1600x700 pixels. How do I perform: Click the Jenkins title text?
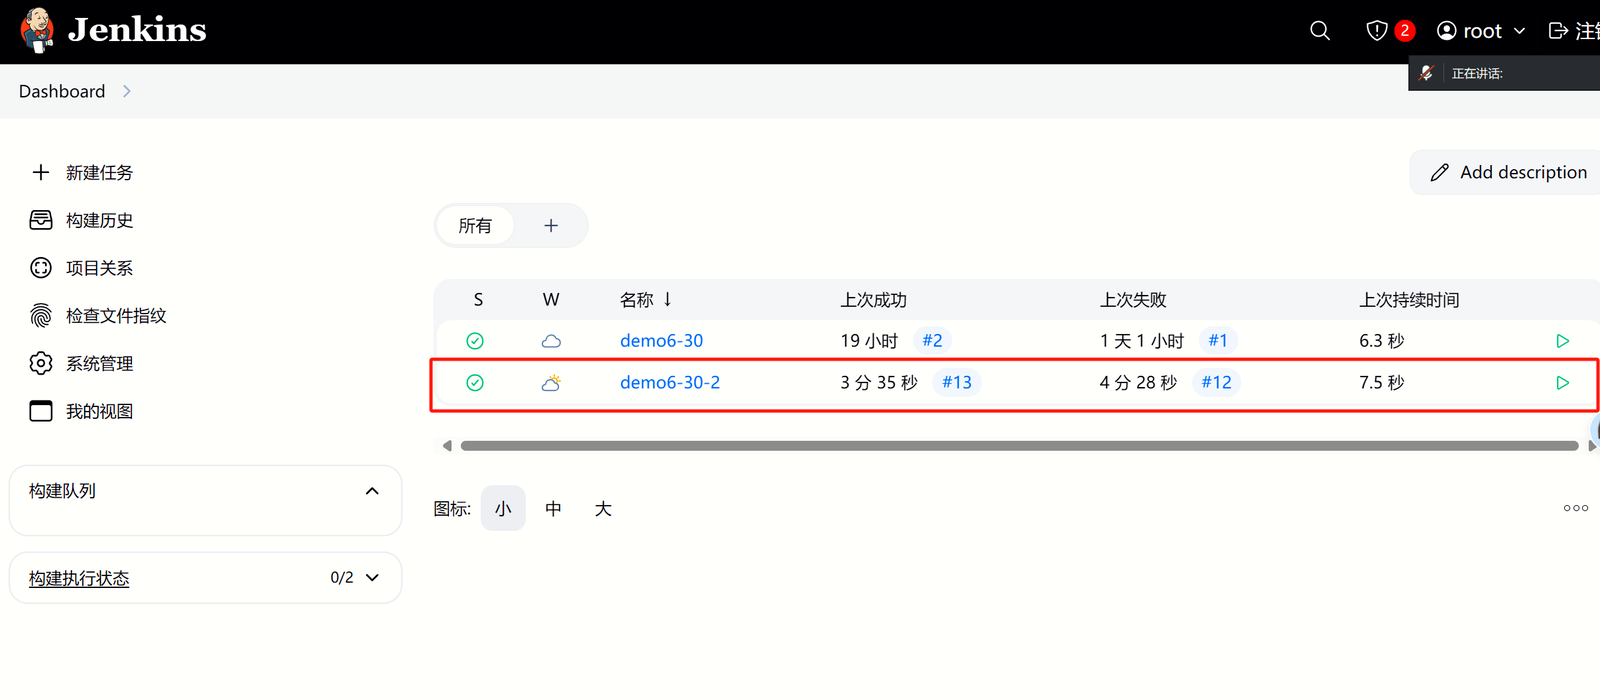137,30
